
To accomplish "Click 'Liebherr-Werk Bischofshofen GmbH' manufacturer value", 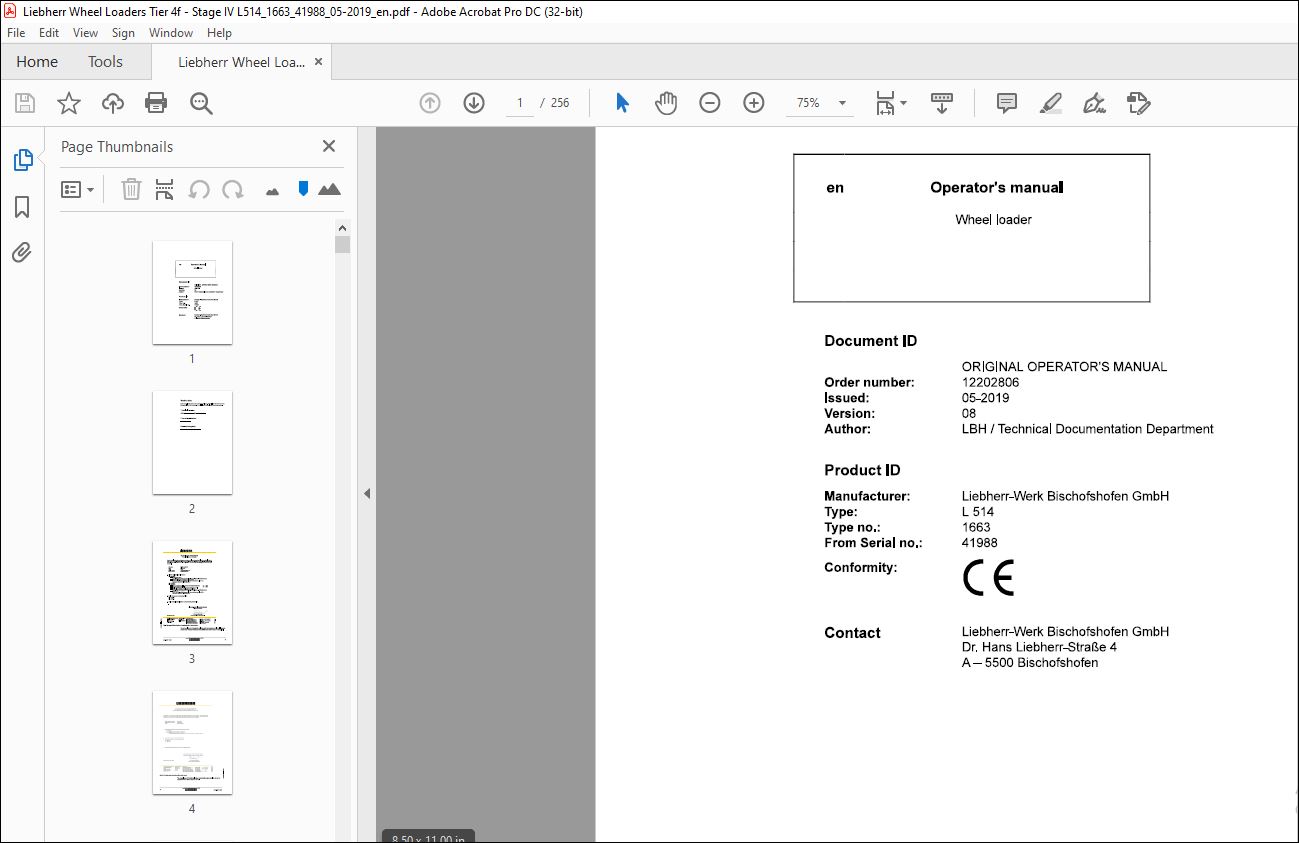I will pyautogui.click(x=1065, y=496).
